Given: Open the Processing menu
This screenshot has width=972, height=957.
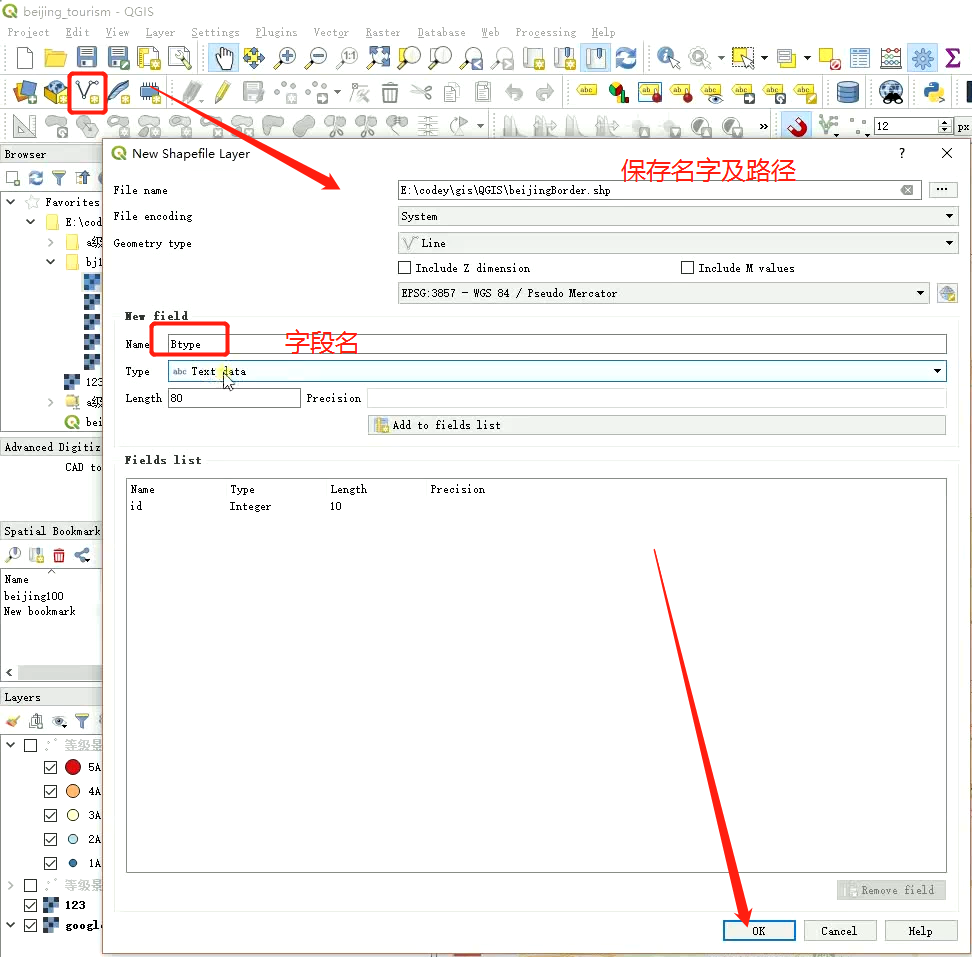Looking at the screenshot, I should tap(546, 32).
